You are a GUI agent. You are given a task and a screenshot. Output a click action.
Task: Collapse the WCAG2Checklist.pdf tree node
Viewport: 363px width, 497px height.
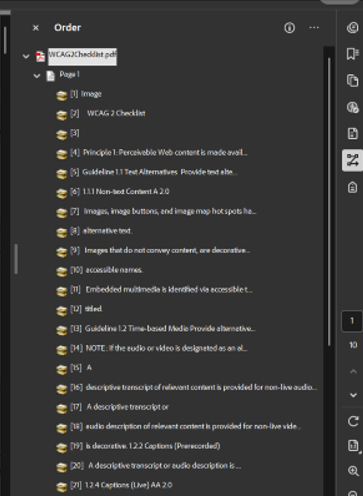26,56
